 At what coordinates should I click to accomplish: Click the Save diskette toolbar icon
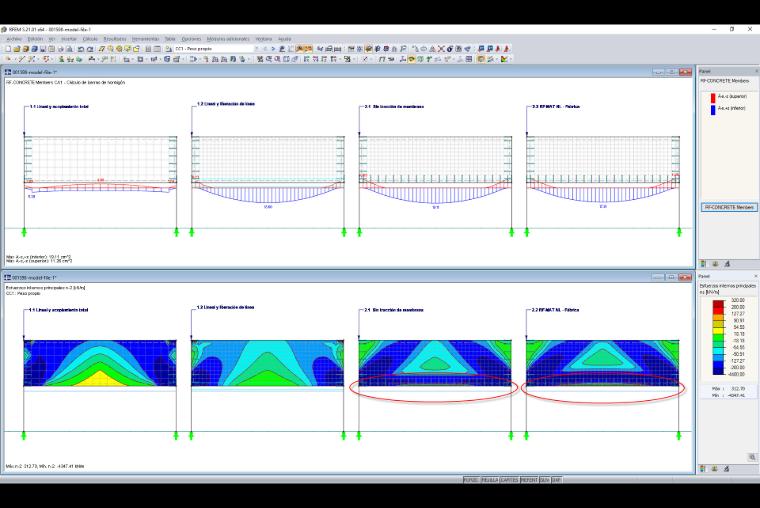coord(43,49)
